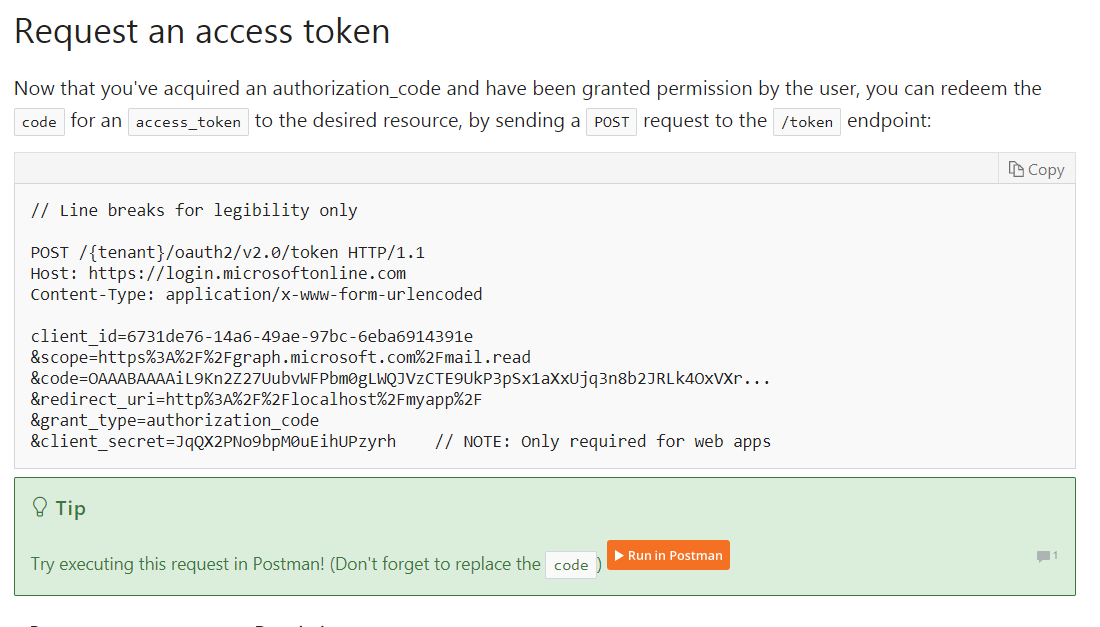Click the inline "access_token" code label
The width and height of the screenshot is (1100, 627).
pyautogui.click(x=188, y=122)
